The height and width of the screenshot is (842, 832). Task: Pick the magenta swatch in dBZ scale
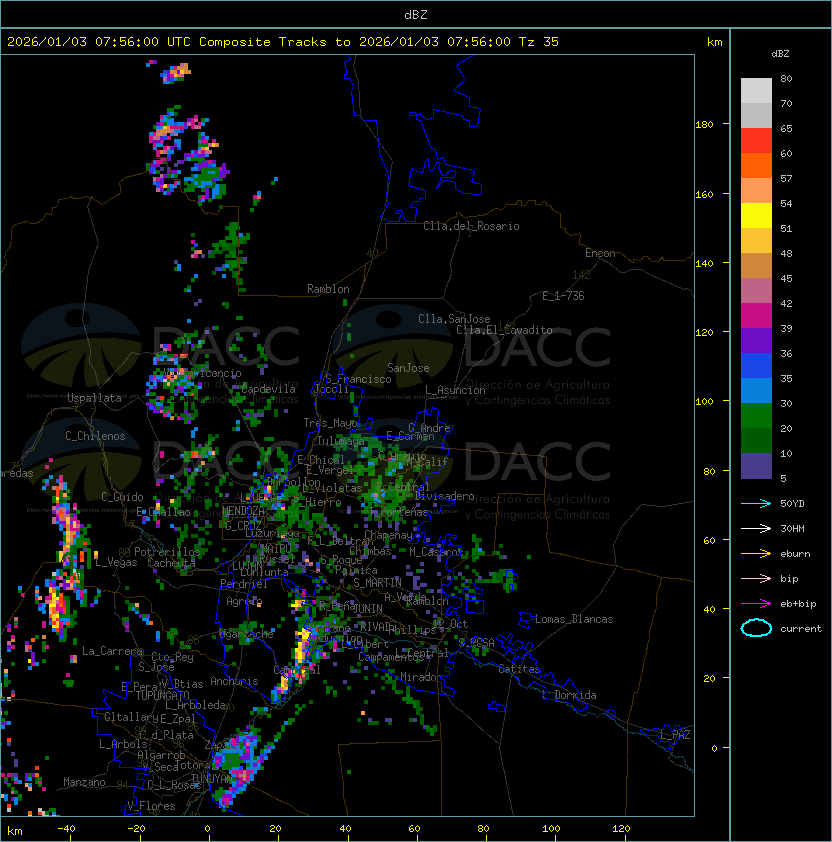(x=756, y=316)
